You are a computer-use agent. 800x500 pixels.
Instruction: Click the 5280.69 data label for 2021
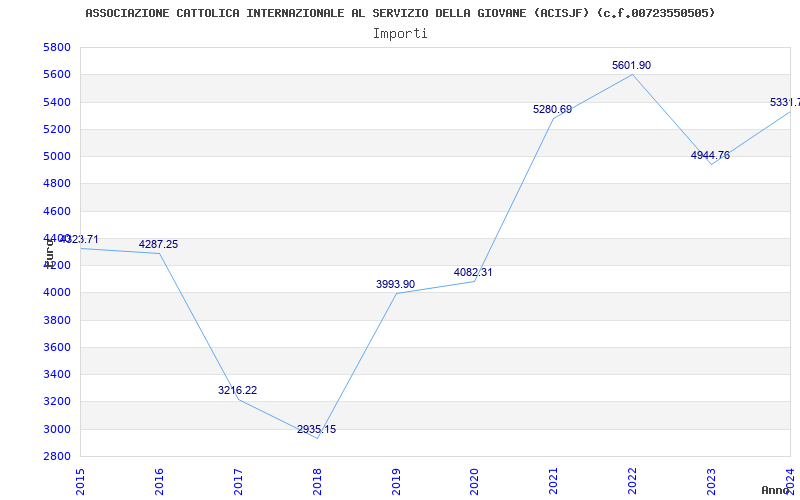tap(553, 109)
